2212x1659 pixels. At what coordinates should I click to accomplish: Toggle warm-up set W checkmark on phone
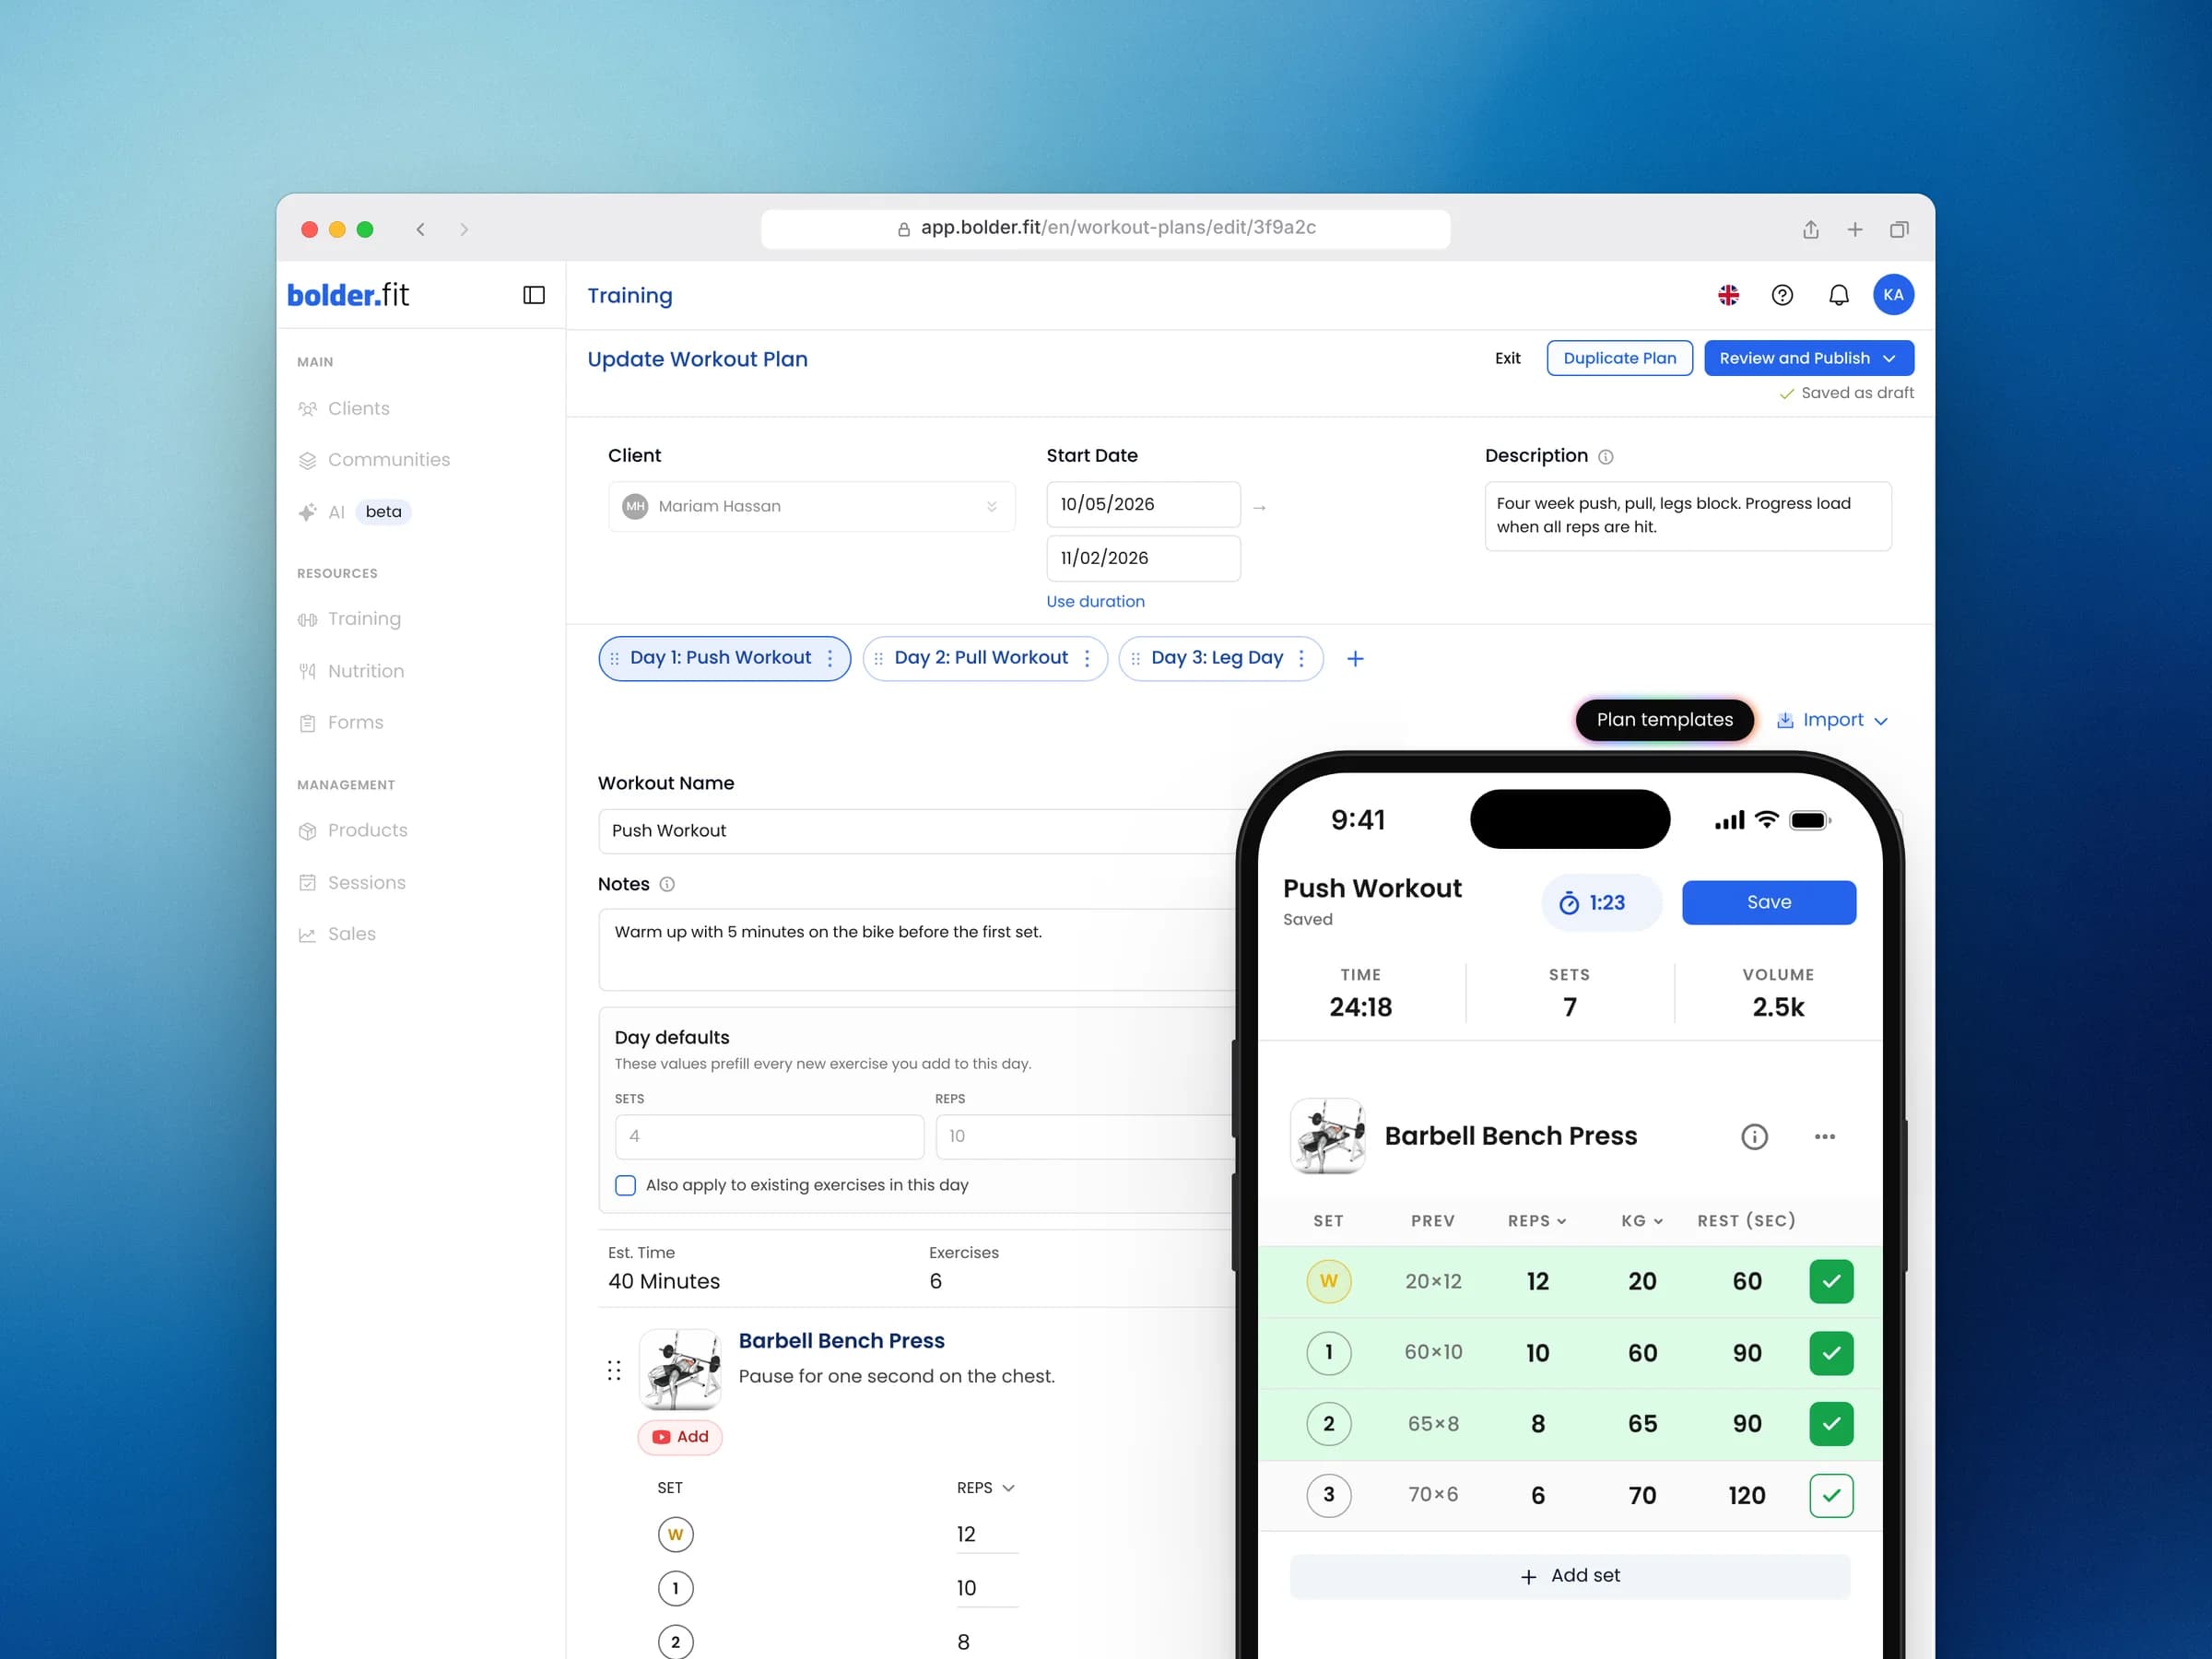[x=1831, y=1281]
